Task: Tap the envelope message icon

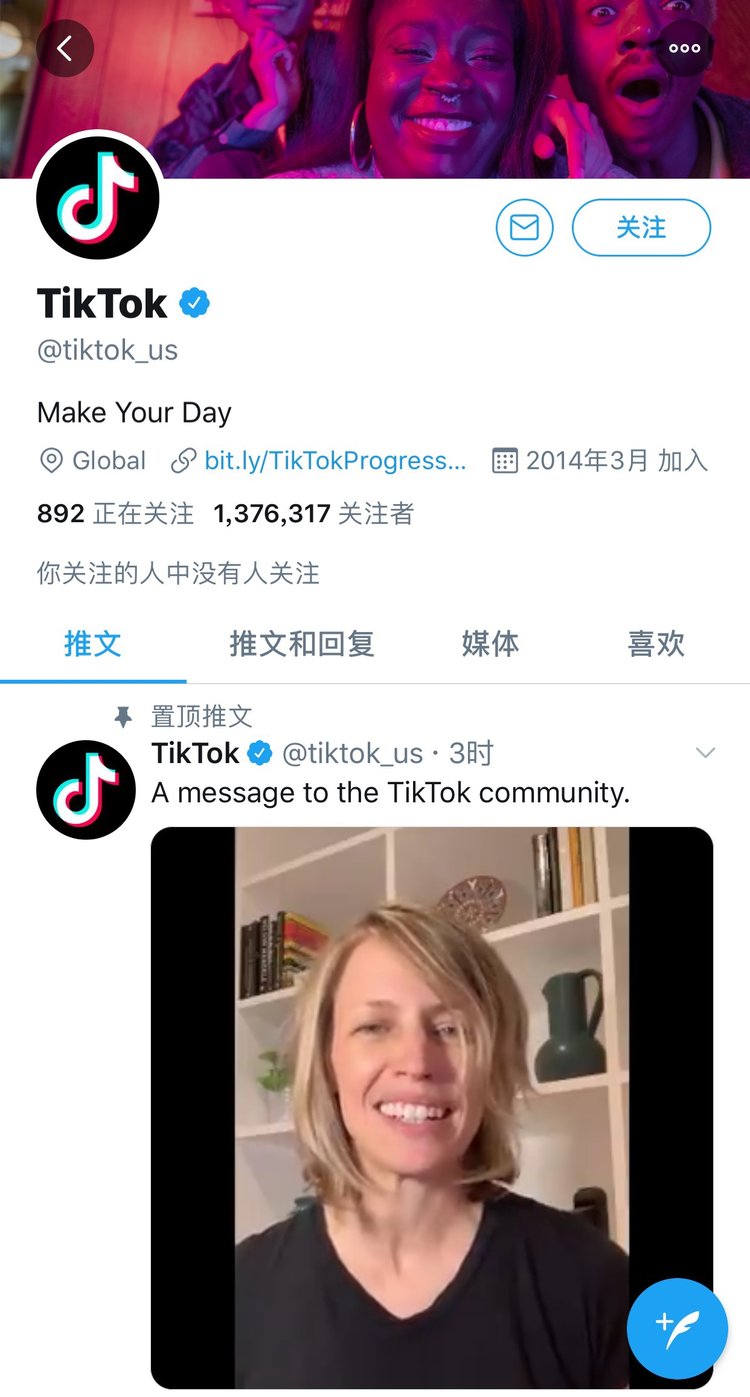Action: (x=525, y=228)
